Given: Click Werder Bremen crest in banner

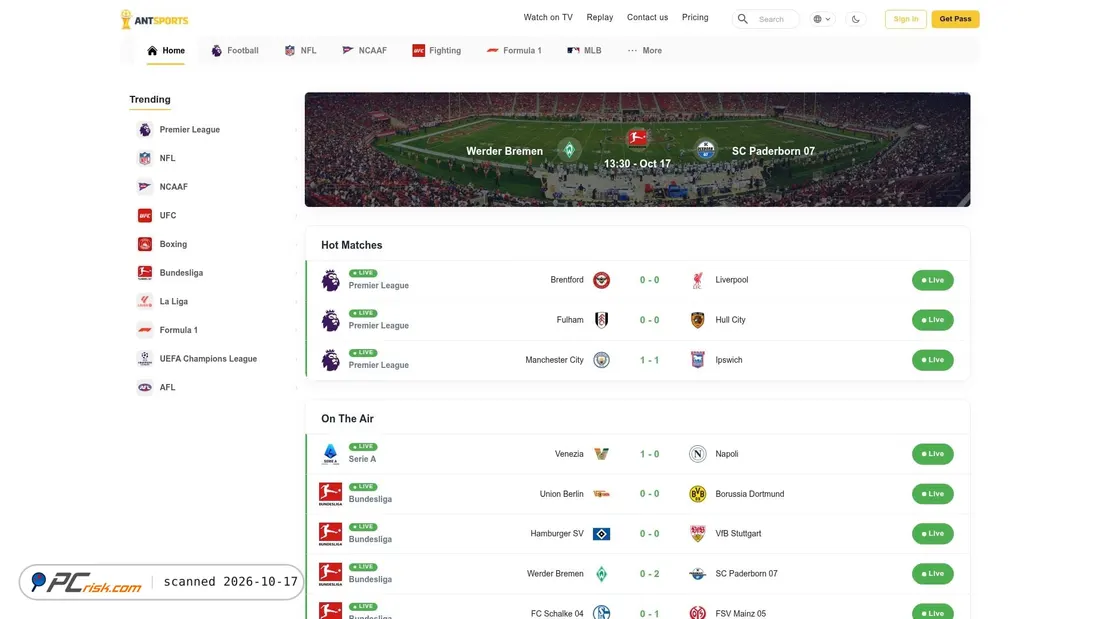Looking at the screenshot, I should coord(569,149).
